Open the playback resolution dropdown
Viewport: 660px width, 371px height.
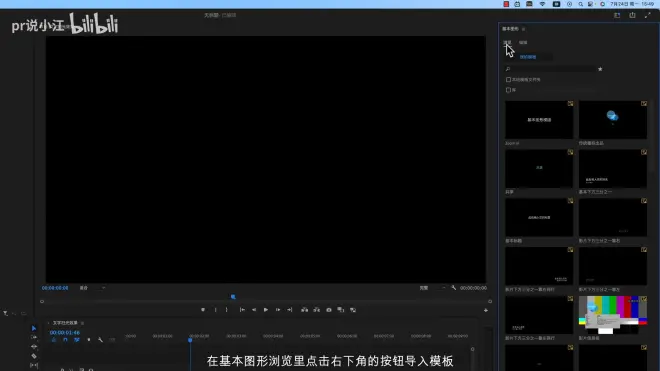(432, 288)
